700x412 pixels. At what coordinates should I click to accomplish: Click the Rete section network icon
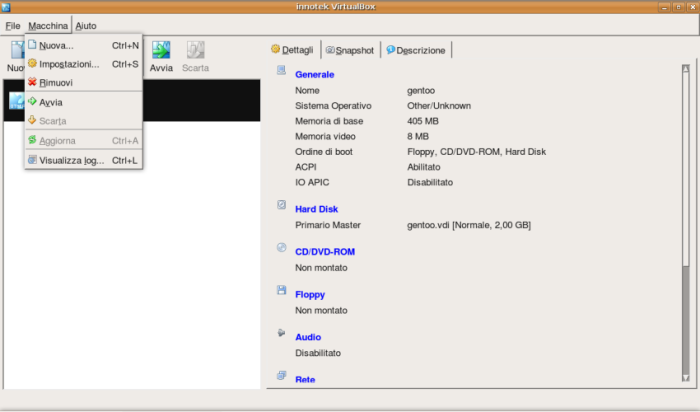[x=281, y=375]
